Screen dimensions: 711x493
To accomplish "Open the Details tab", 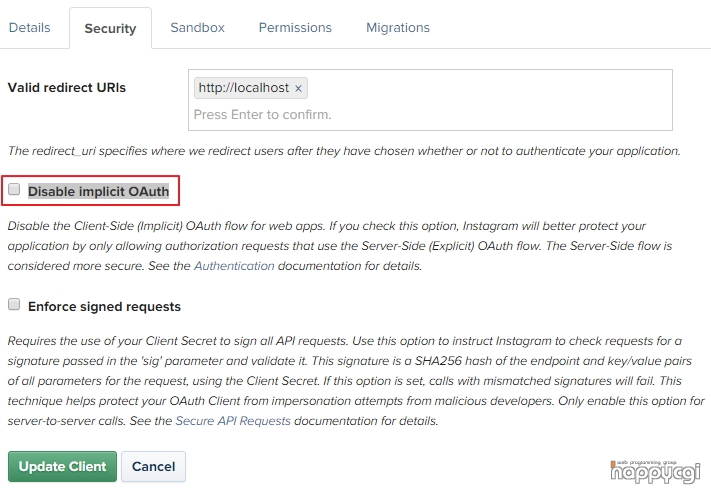I will (x=29, y=28).
